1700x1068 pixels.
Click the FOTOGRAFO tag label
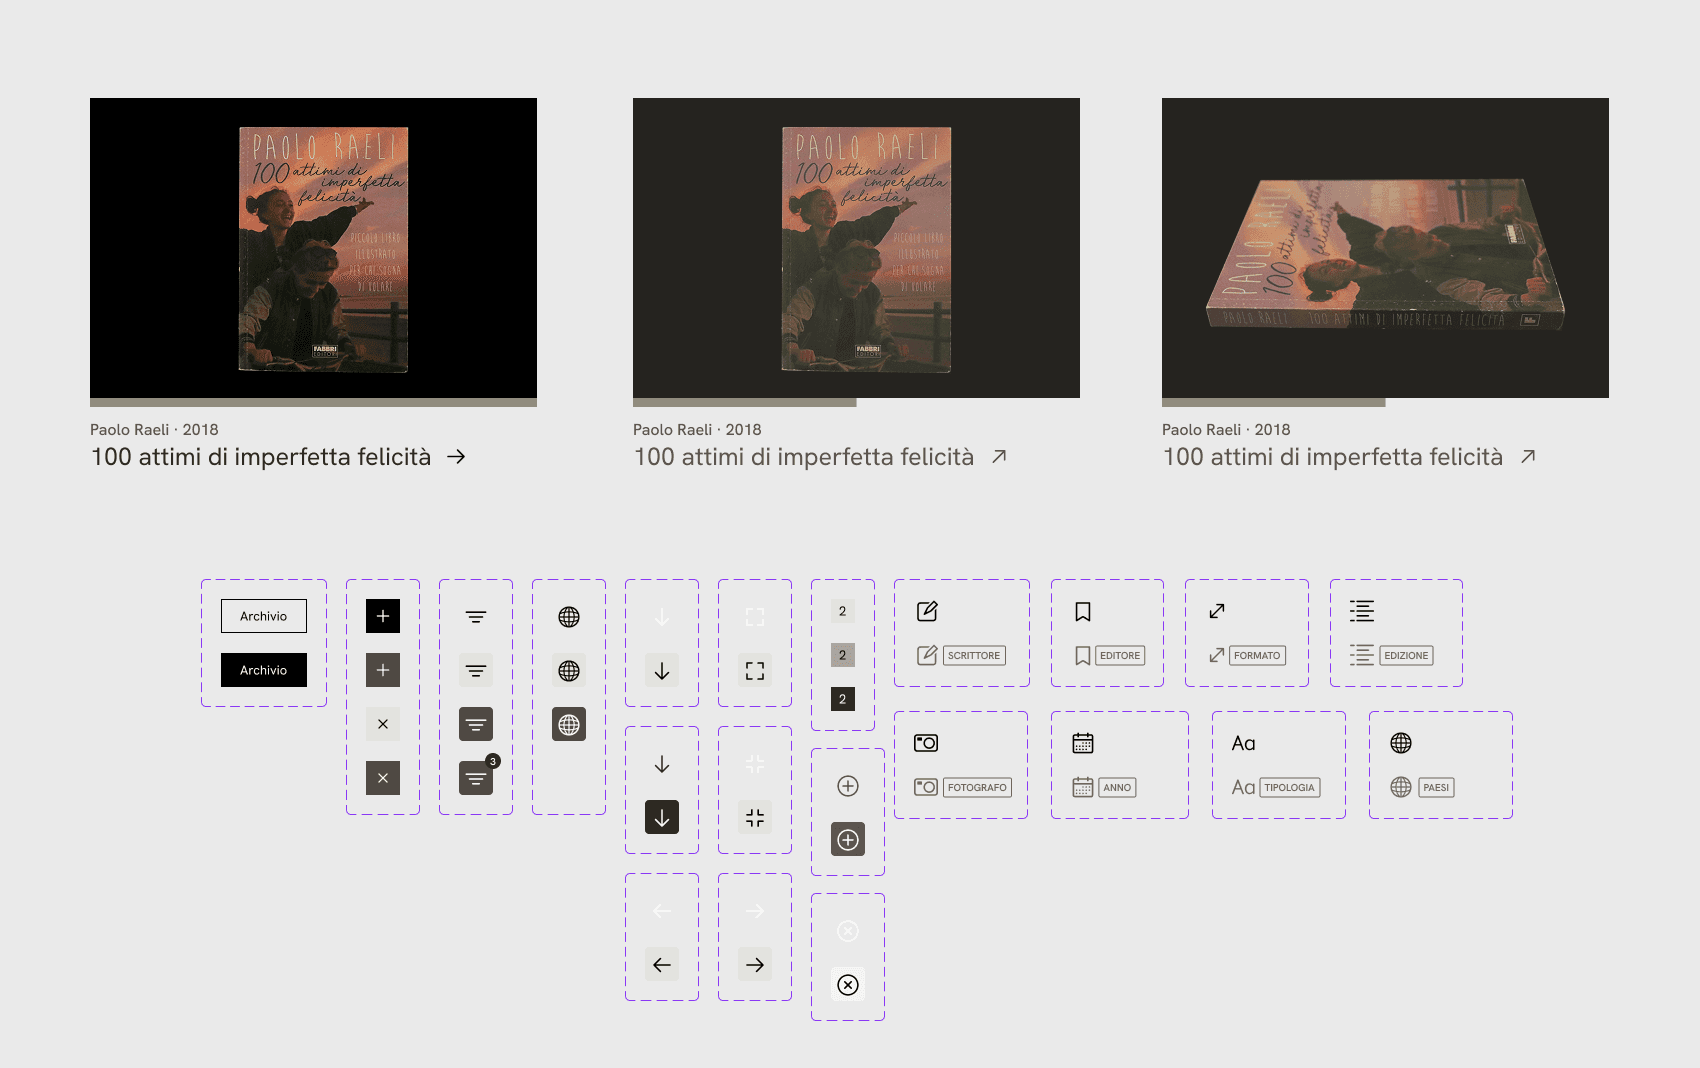[x=977, y=788]
